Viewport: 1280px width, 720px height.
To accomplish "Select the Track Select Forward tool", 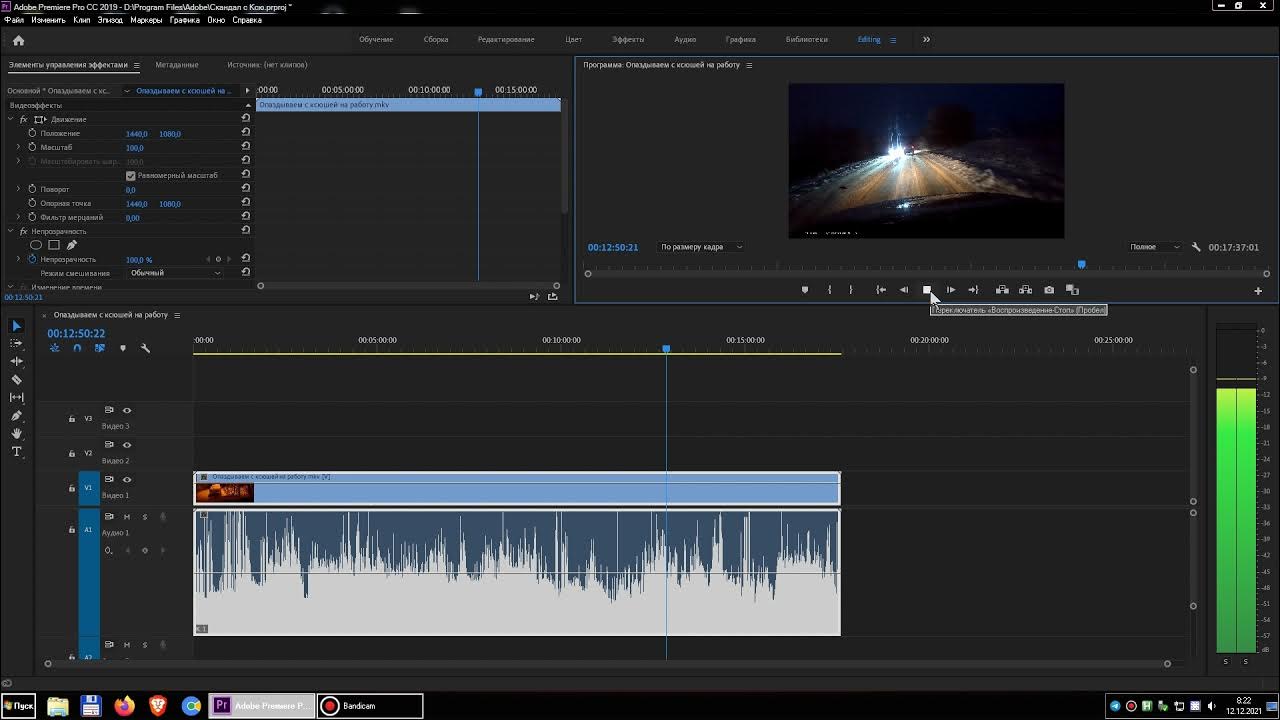I will 16,343.
